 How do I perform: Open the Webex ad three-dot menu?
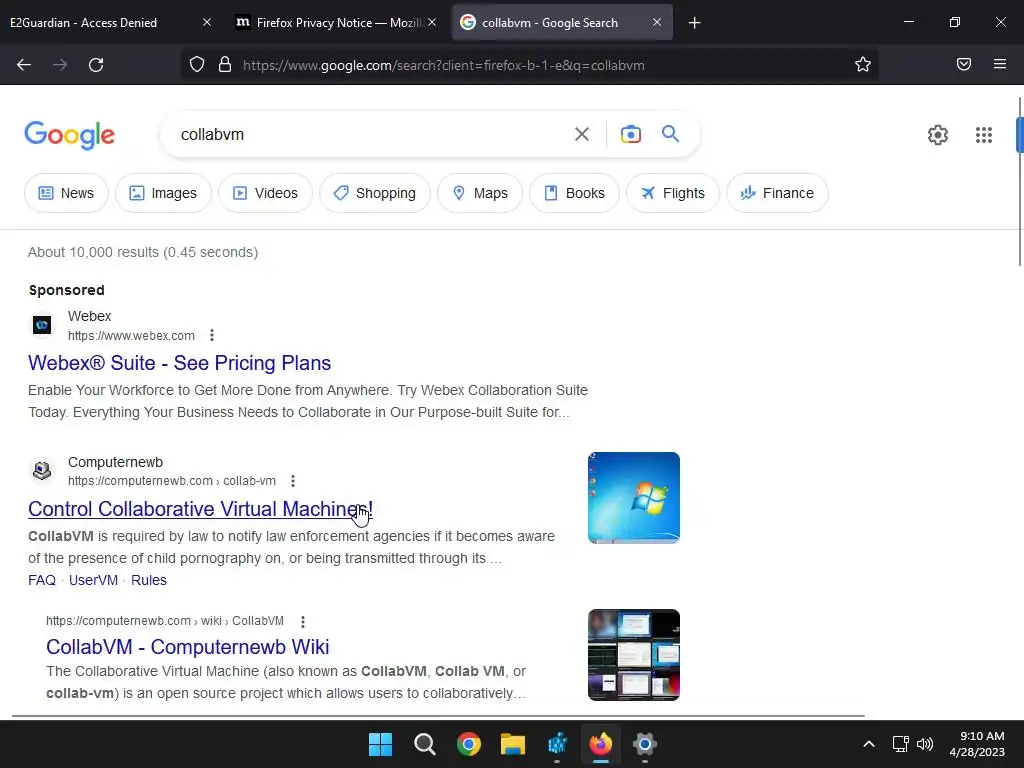pyautogui.click(x=212, y=336)
